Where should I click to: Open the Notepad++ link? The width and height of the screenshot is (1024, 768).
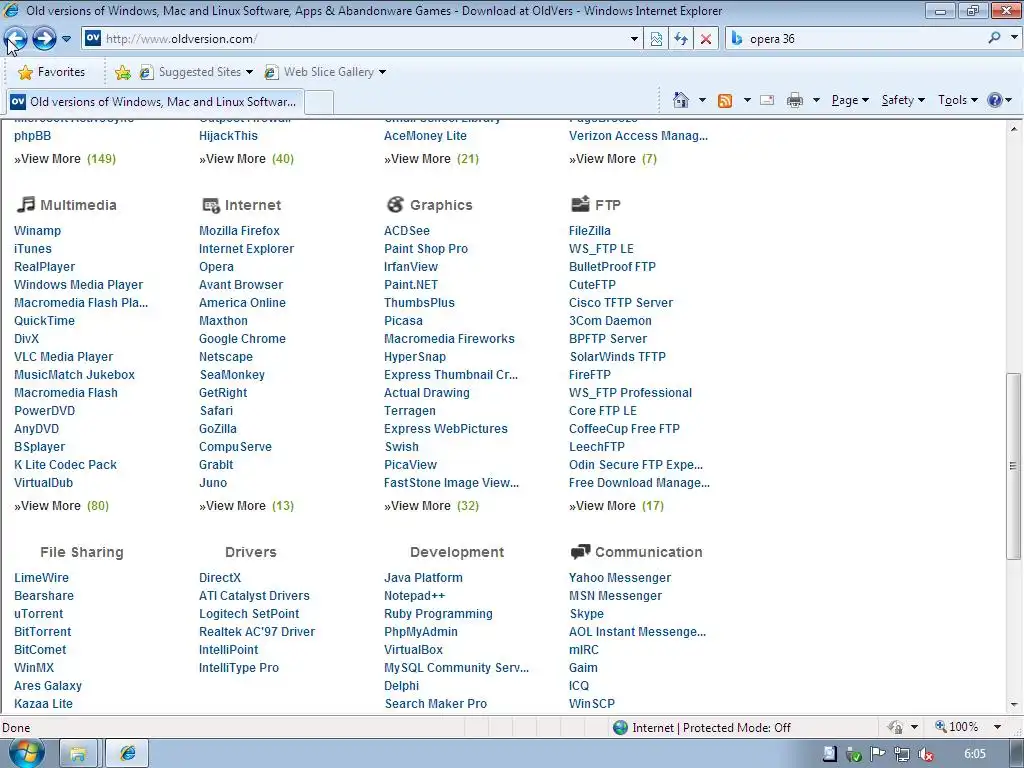click(x=414, y=596)
